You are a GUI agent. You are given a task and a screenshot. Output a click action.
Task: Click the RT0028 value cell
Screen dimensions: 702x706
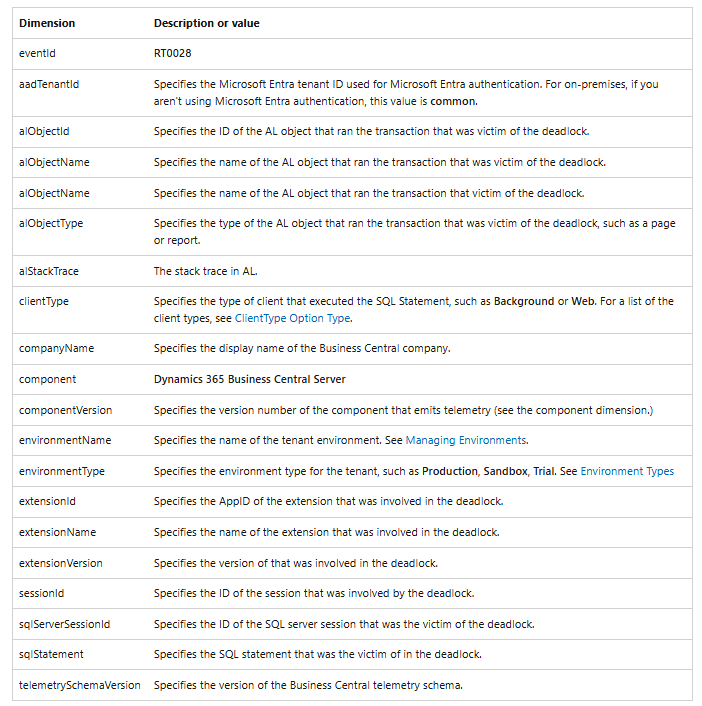[x=172, y=54]
